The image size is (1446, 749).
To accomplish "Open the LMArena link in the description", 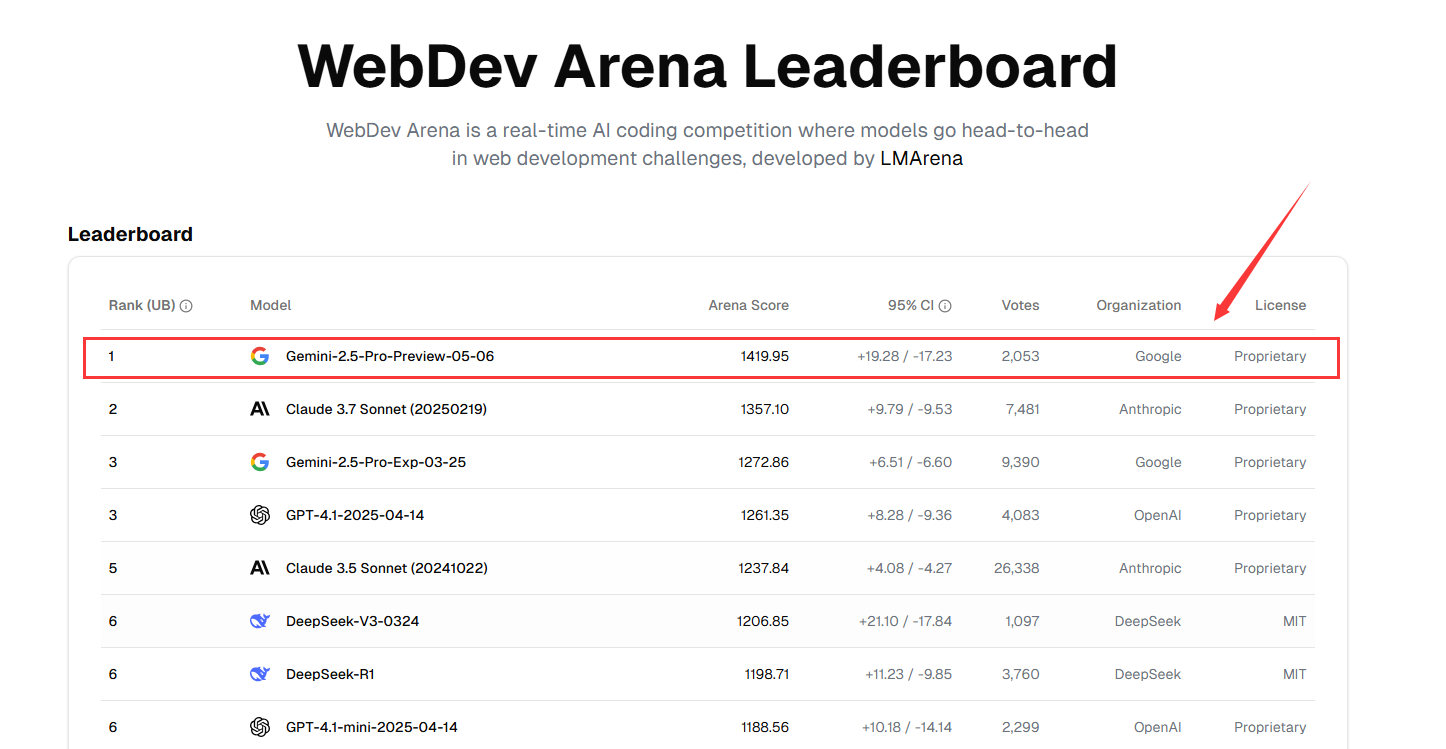I will click(921, 158).
